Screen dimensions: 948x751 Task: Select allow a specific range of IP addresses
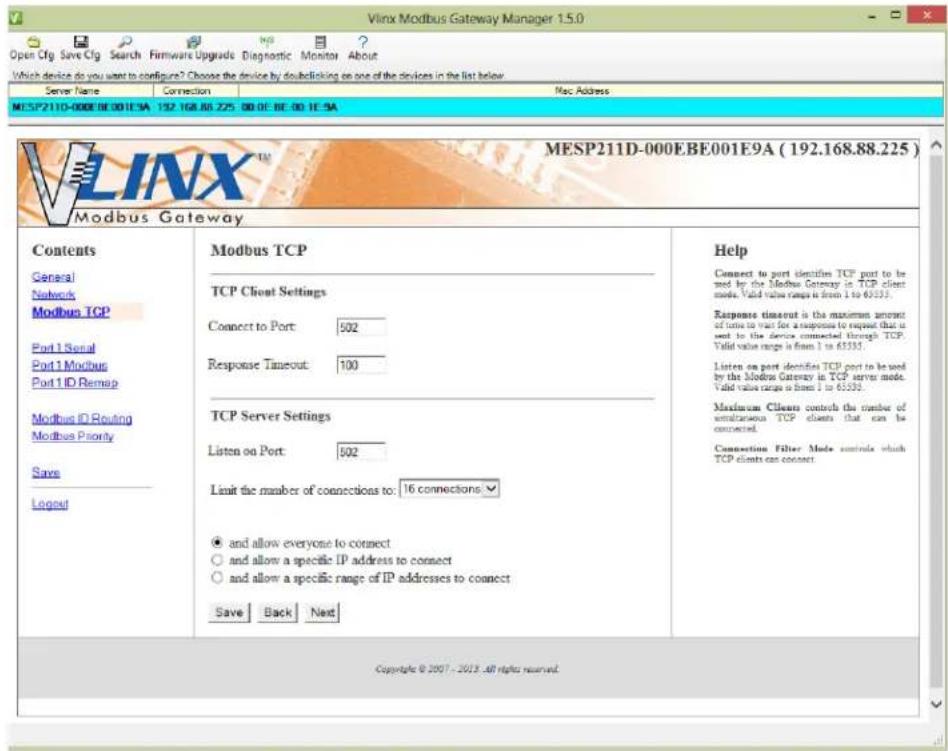[x=217, y=577]
